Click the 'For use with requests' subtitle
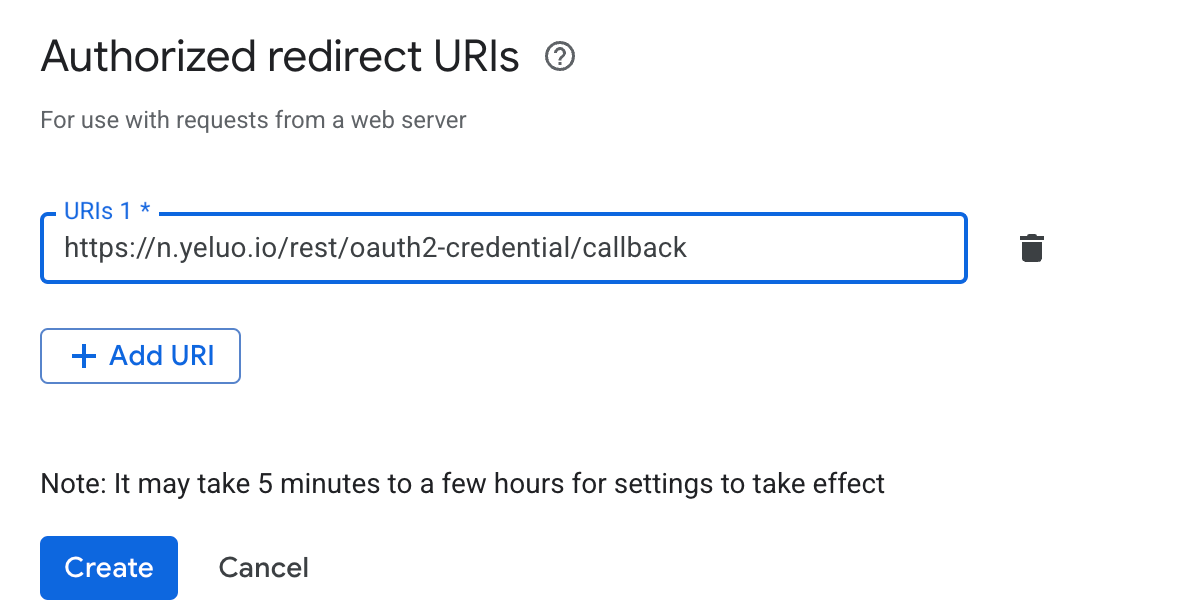The image size is (1180, 608). 253,121
